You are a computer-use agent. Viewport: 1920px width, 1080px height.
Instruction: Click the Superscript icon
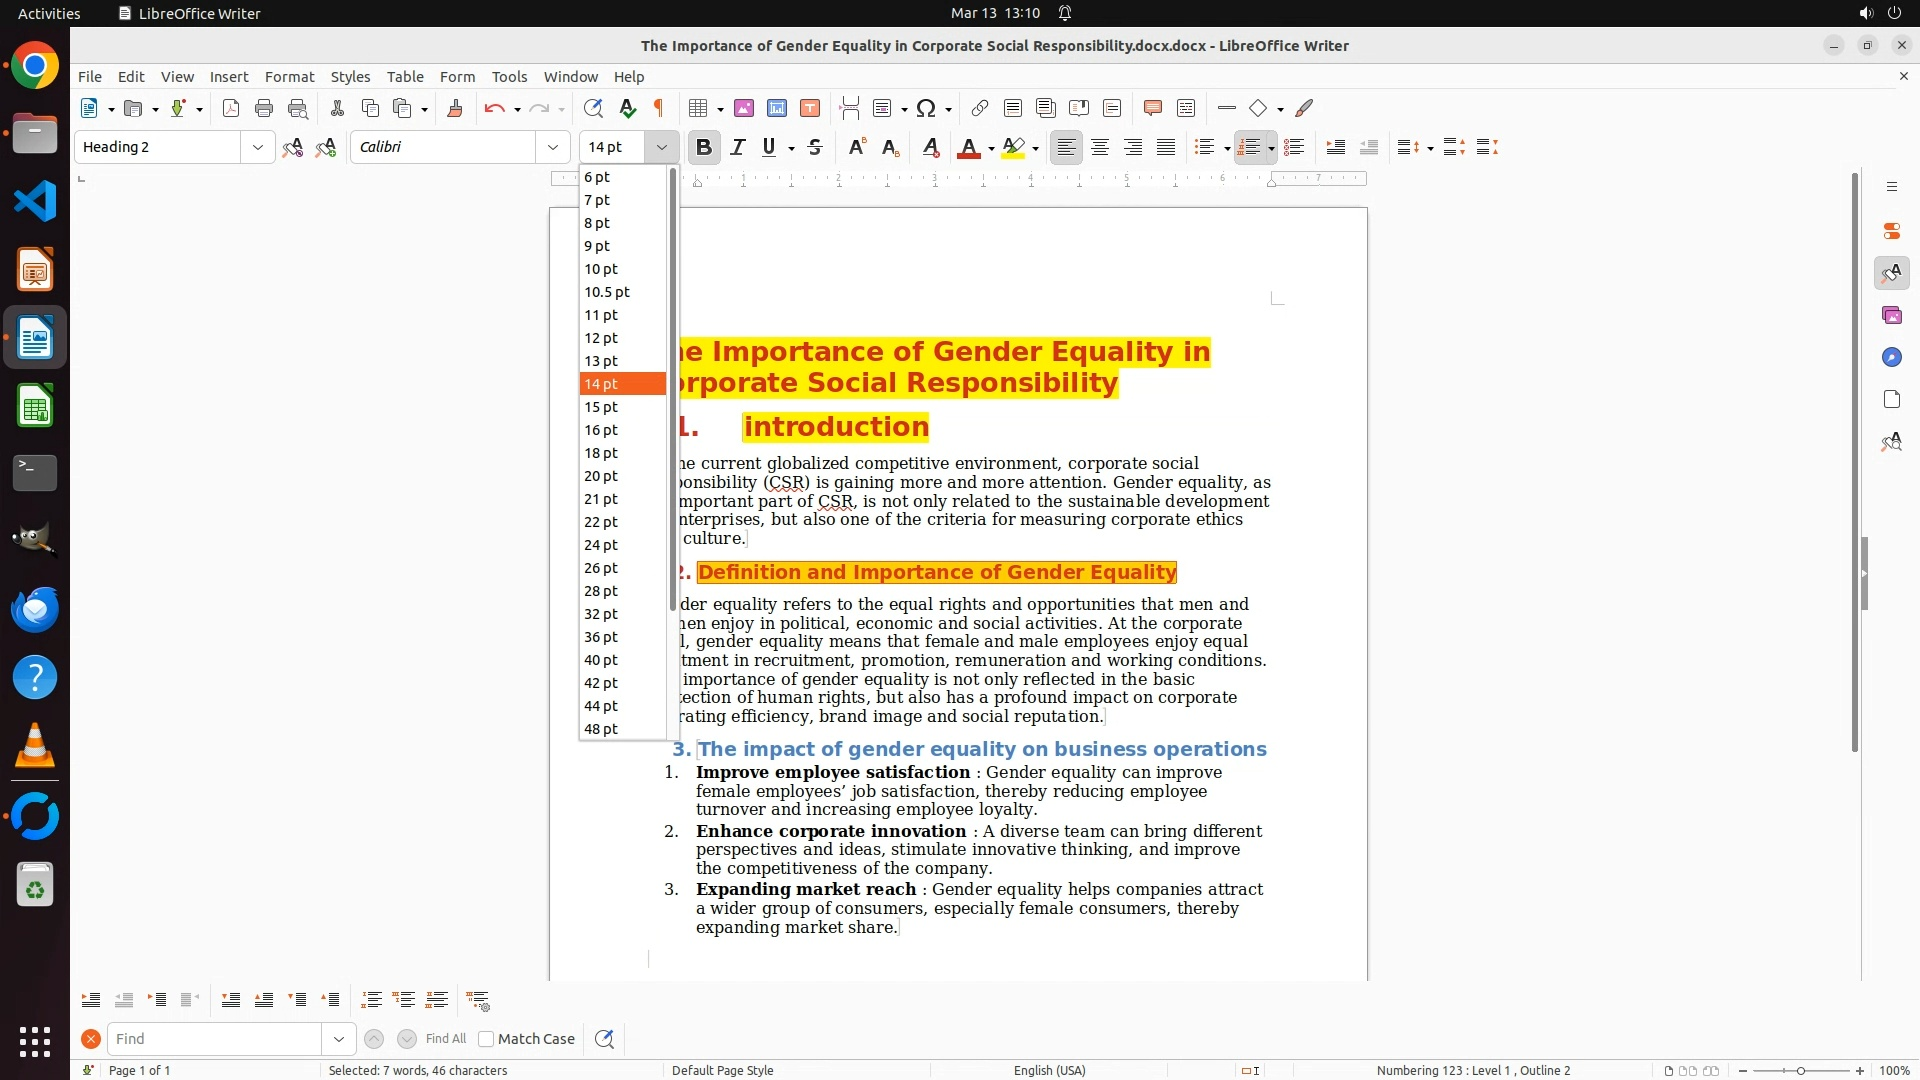pos(857,148)
